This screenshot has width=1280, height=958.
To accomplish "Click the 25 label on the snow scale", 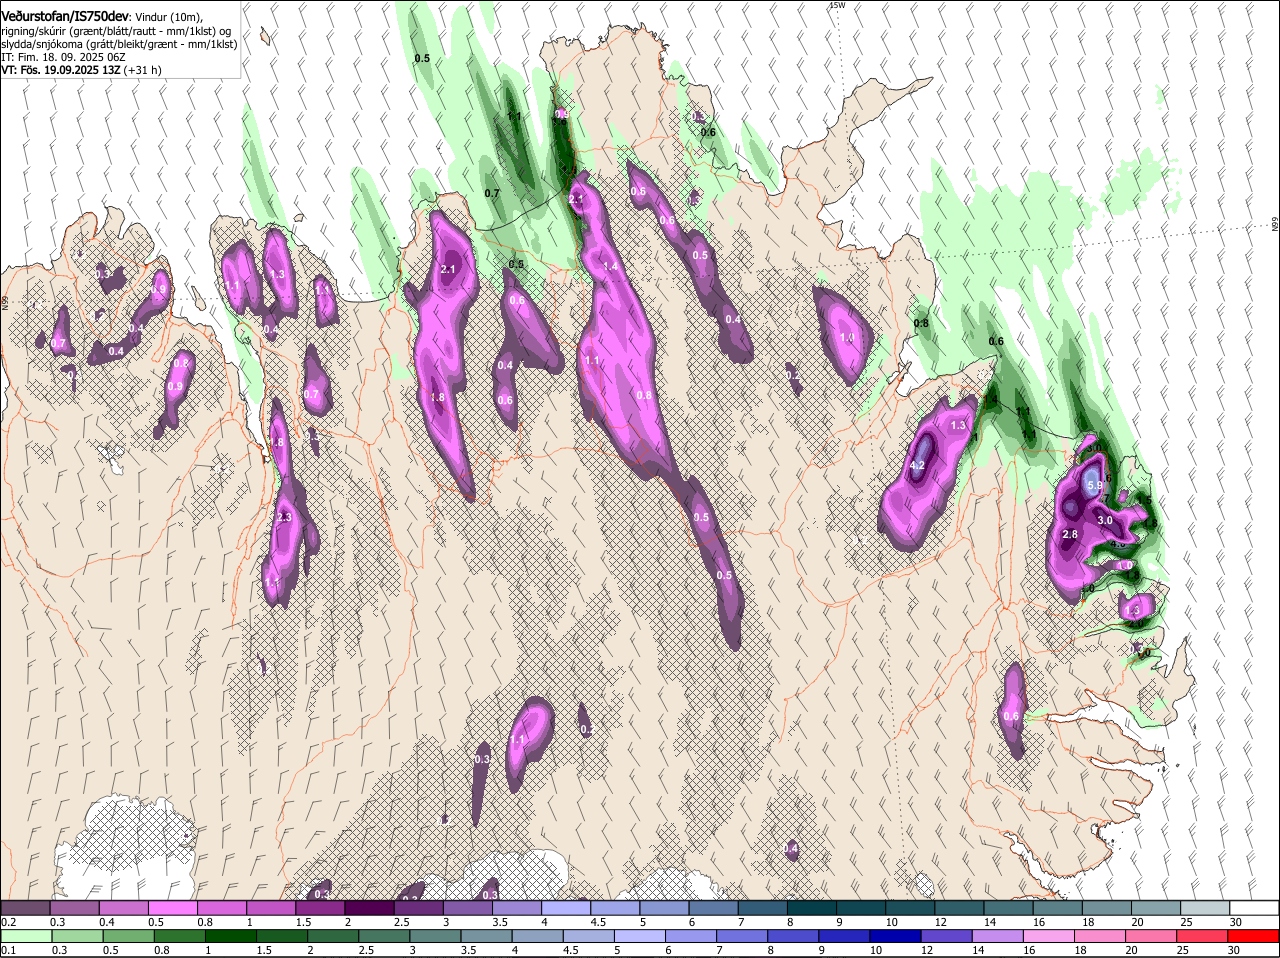I will [1187, 922].
